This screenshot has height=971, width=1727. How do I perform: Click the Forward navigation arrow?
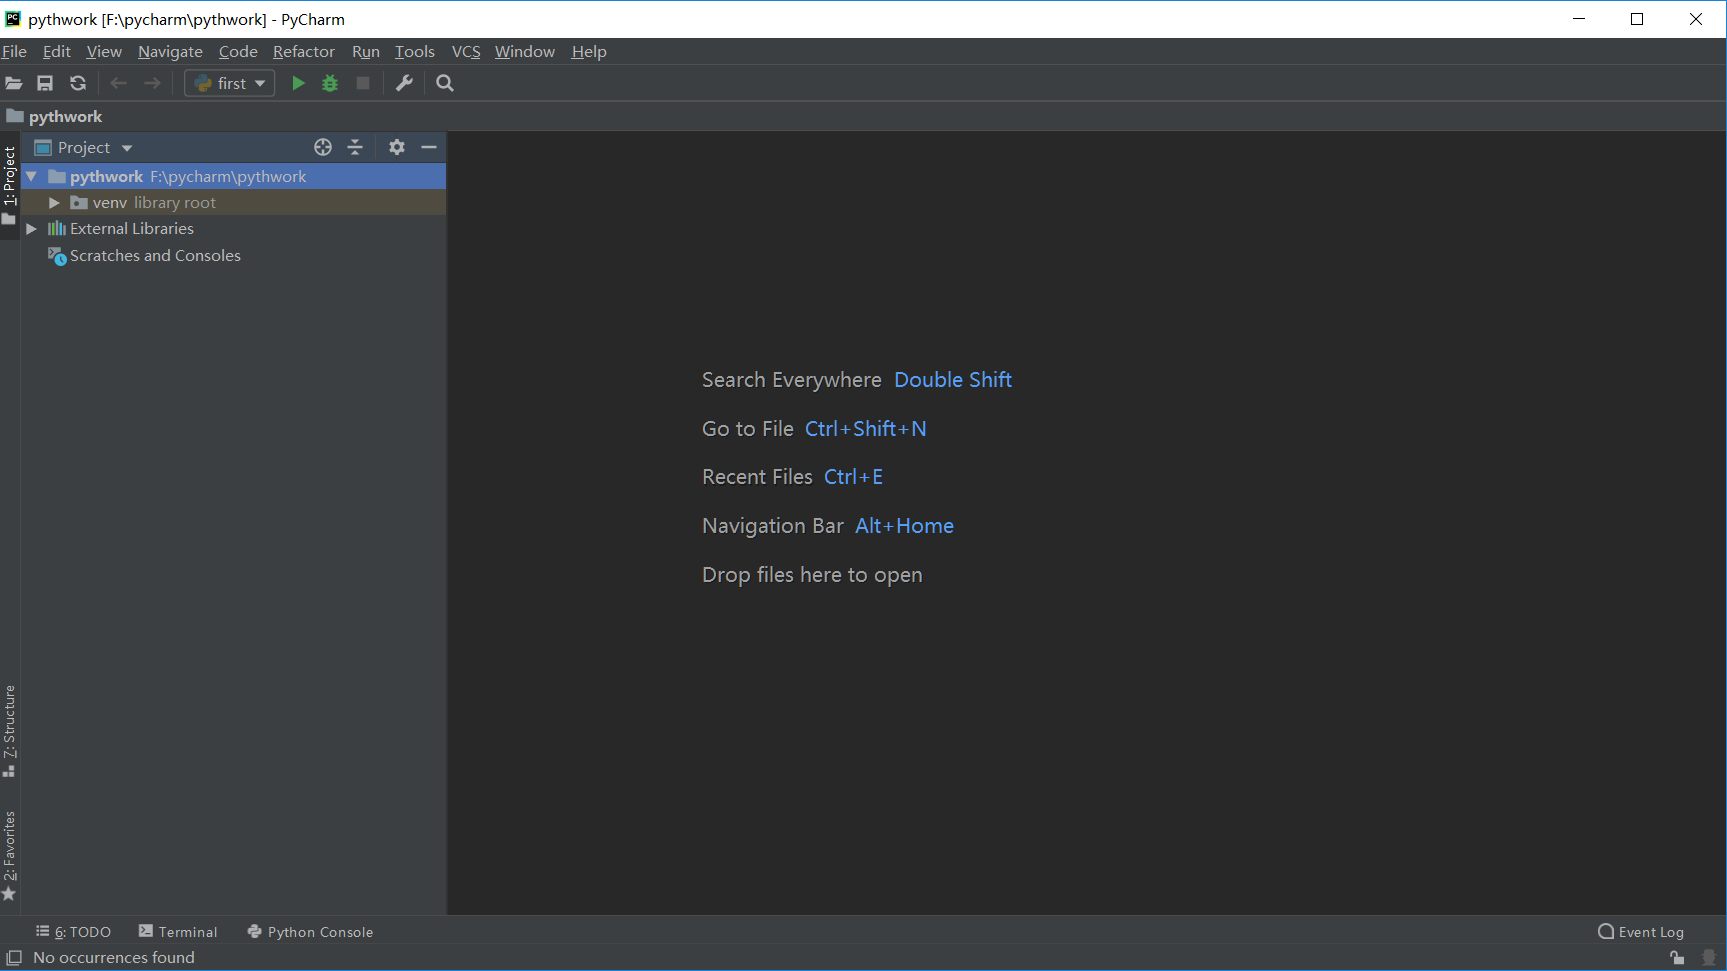152,83
